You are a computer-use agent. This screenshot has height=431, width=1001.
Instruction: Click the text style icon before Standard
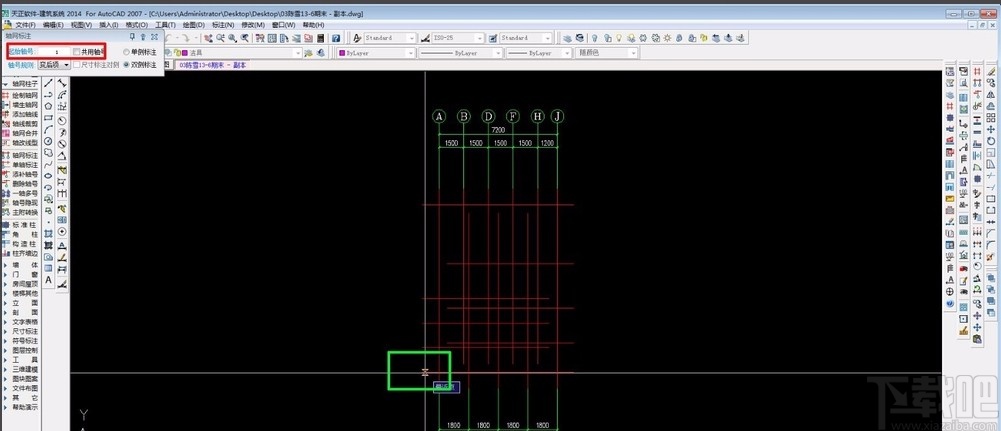point(357,38)
